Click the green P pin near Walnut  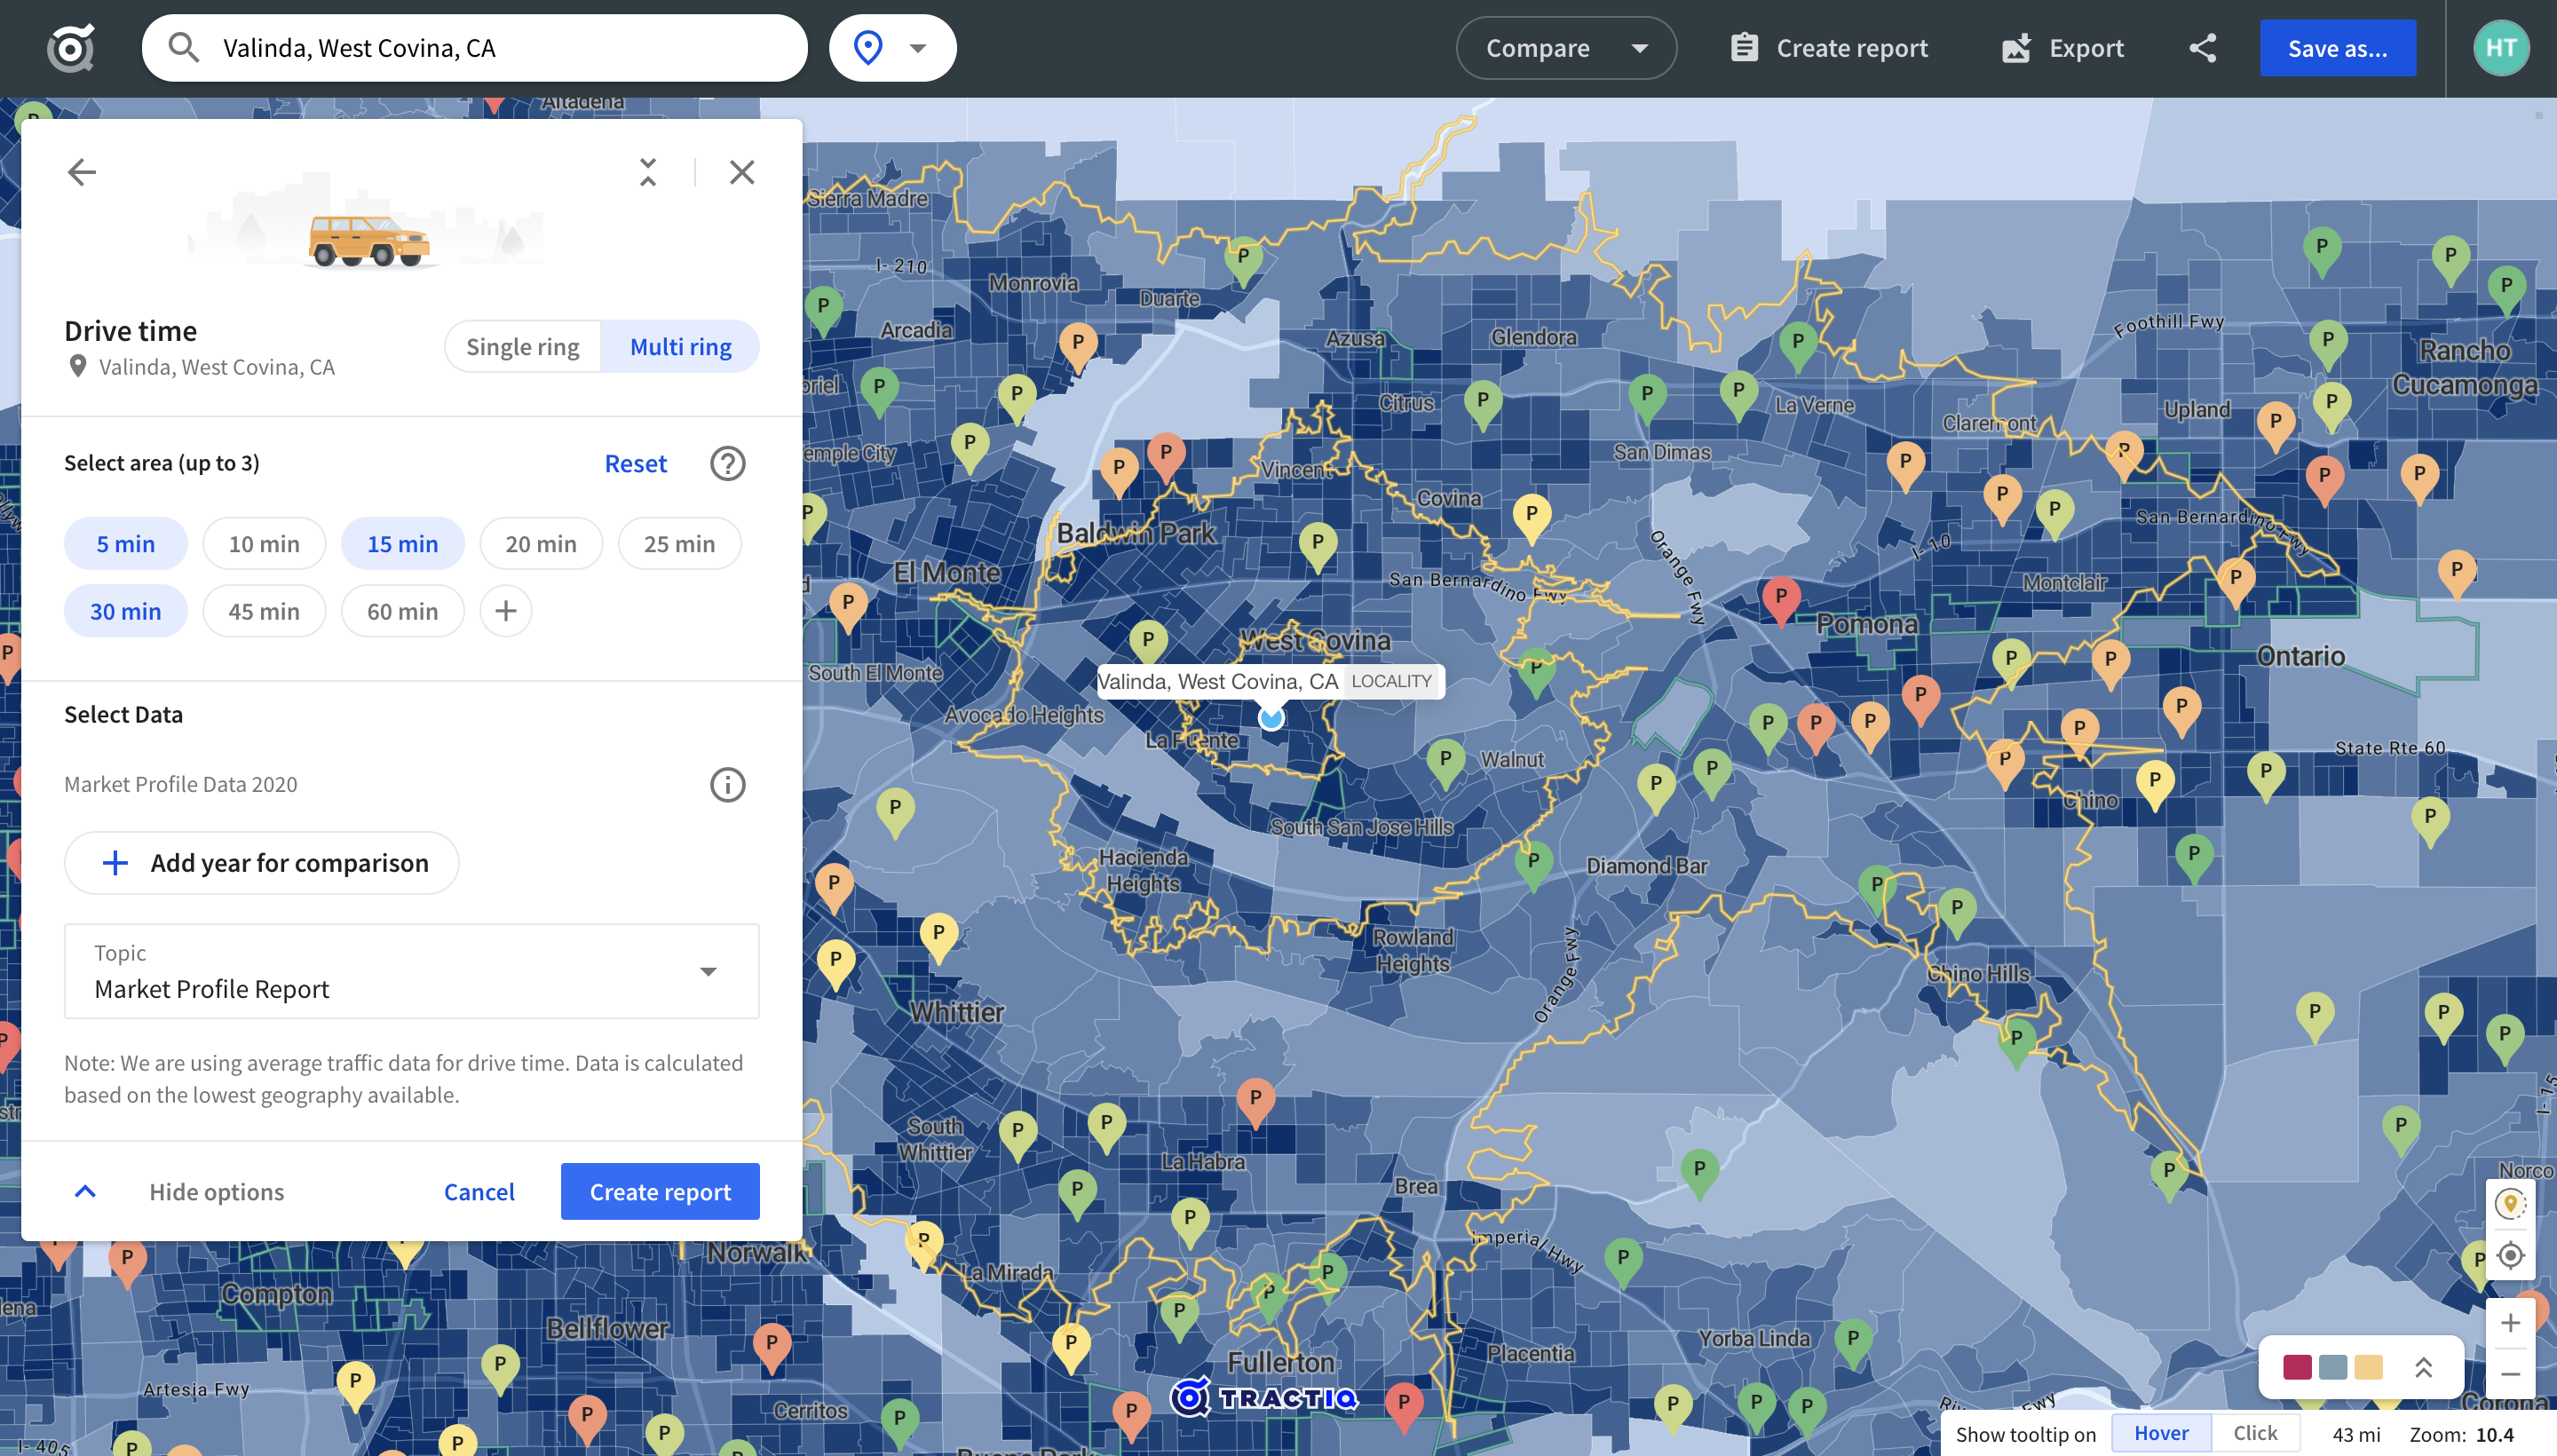pyautogui.click(x=1445, y=763)
